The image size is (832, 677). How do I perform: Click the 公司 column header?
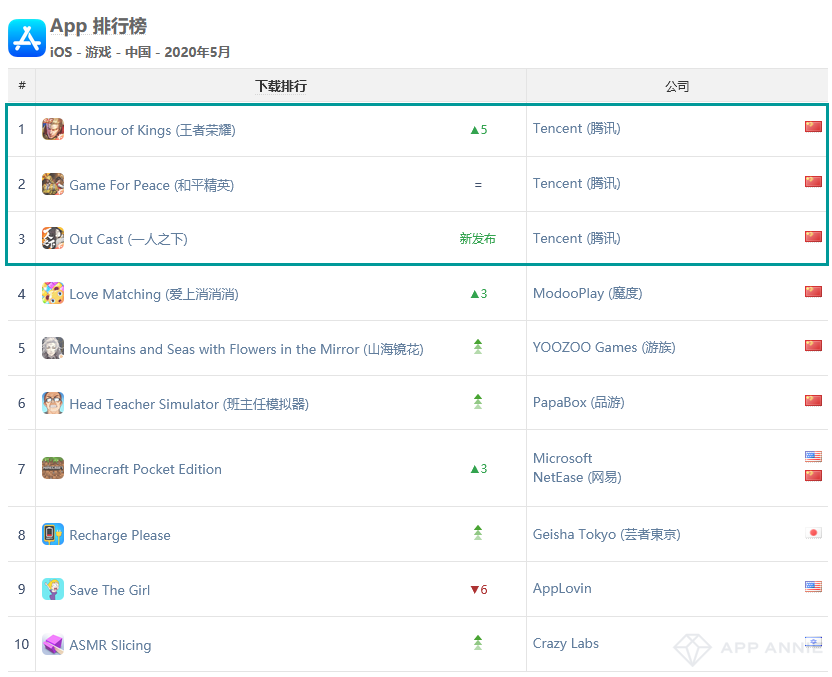click(677, 86)
